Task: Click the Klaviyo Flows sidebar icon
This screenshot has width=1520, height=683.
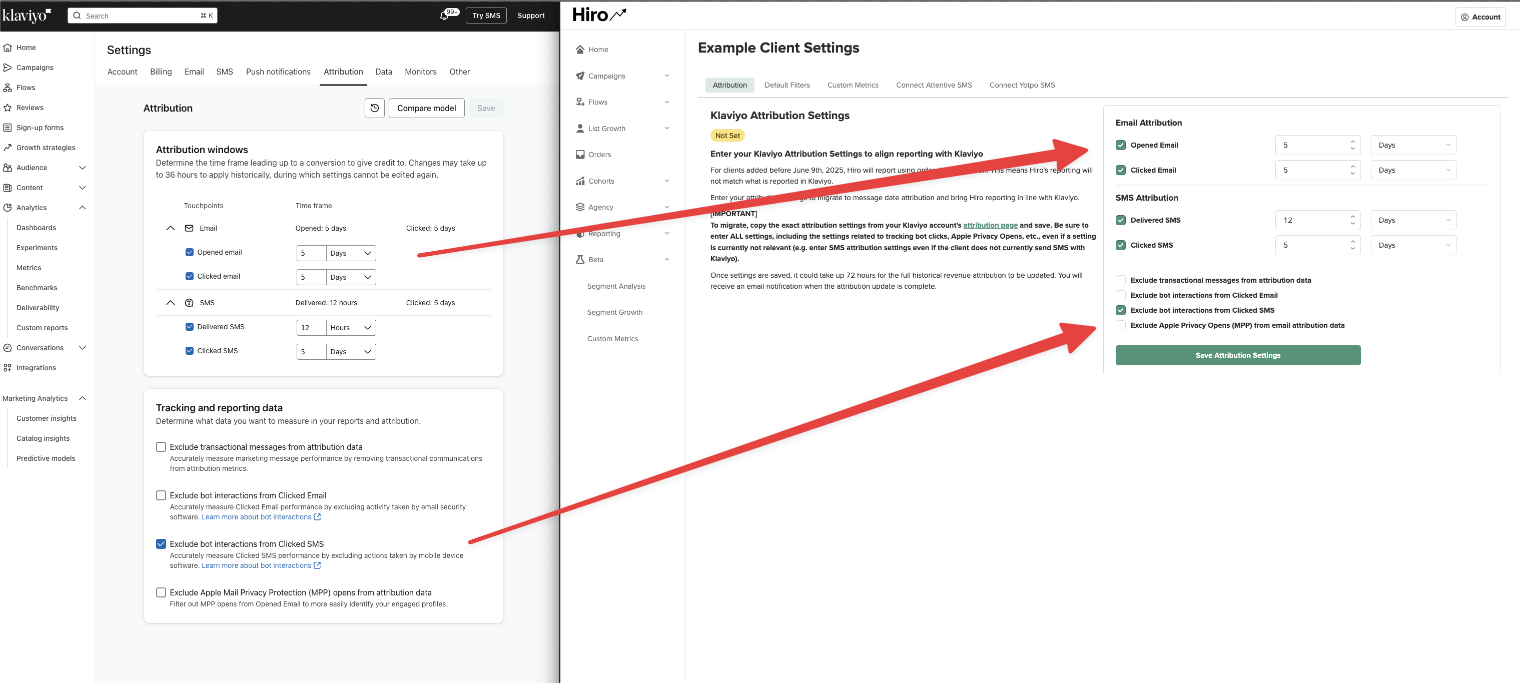Action: coord(8,88)
